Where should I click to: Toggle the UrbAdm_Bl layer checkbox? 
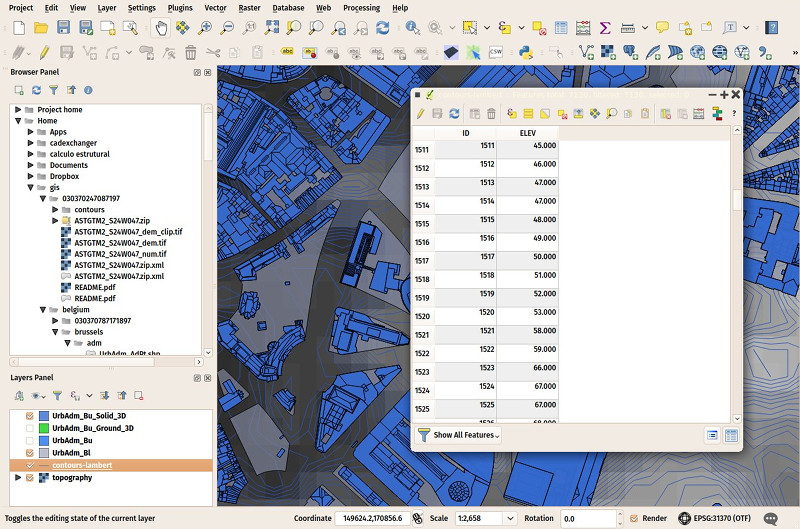point(30,452)
